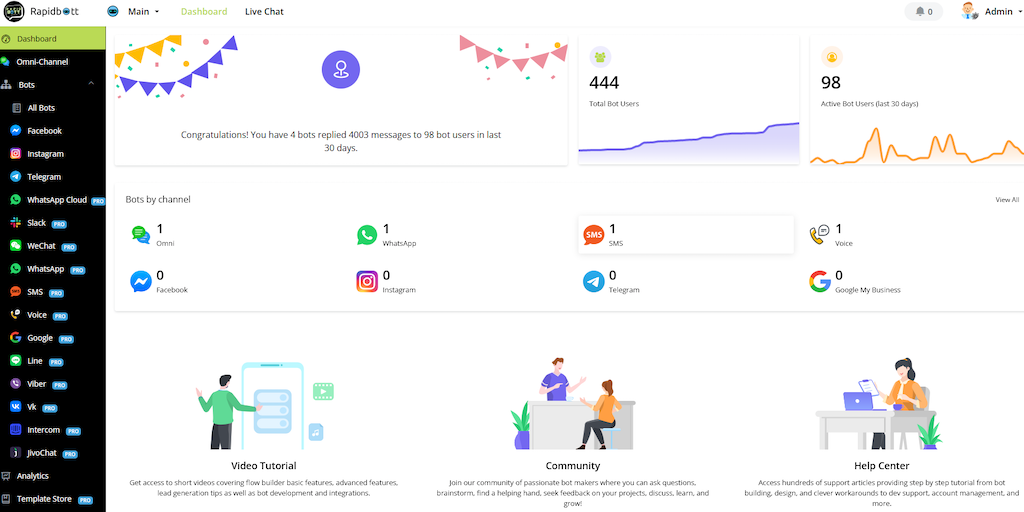
Task: Click the Total Bot Users purple chart
Action: click(x=689, y=142)
